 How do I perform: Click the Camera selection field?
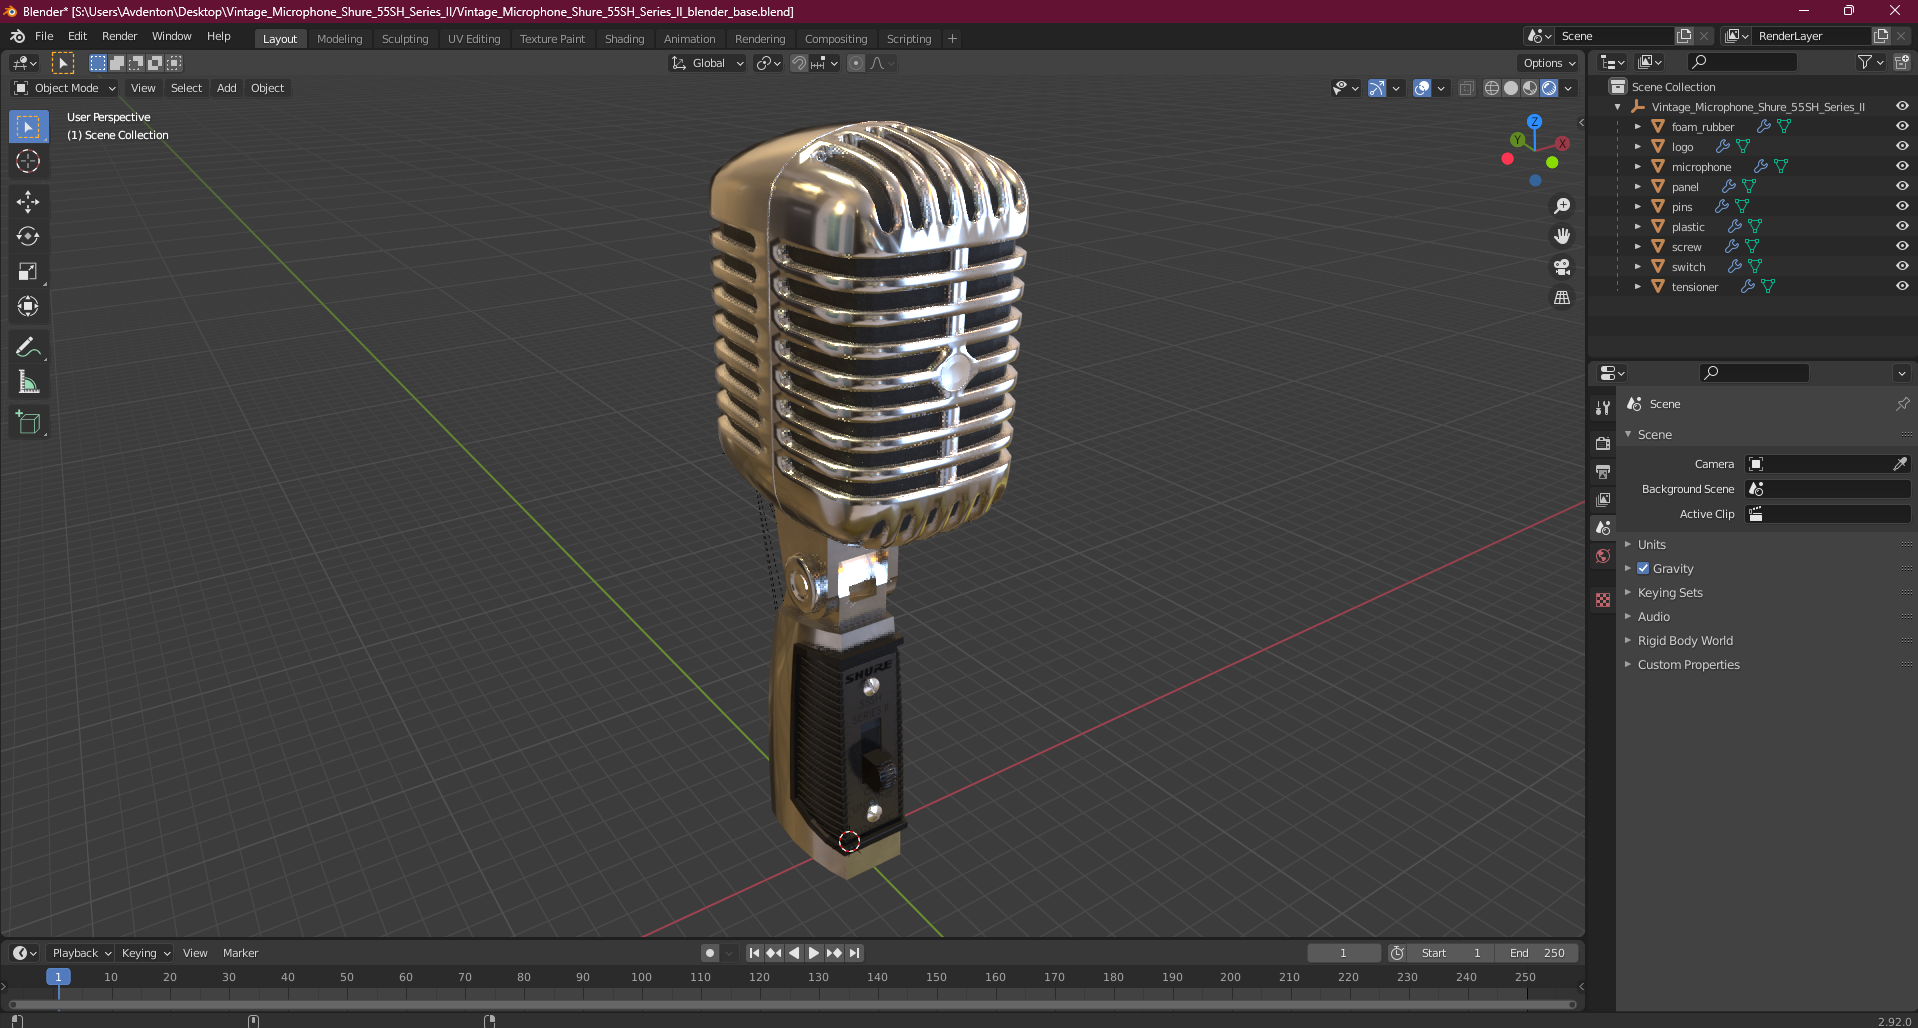coord(1828,464)
